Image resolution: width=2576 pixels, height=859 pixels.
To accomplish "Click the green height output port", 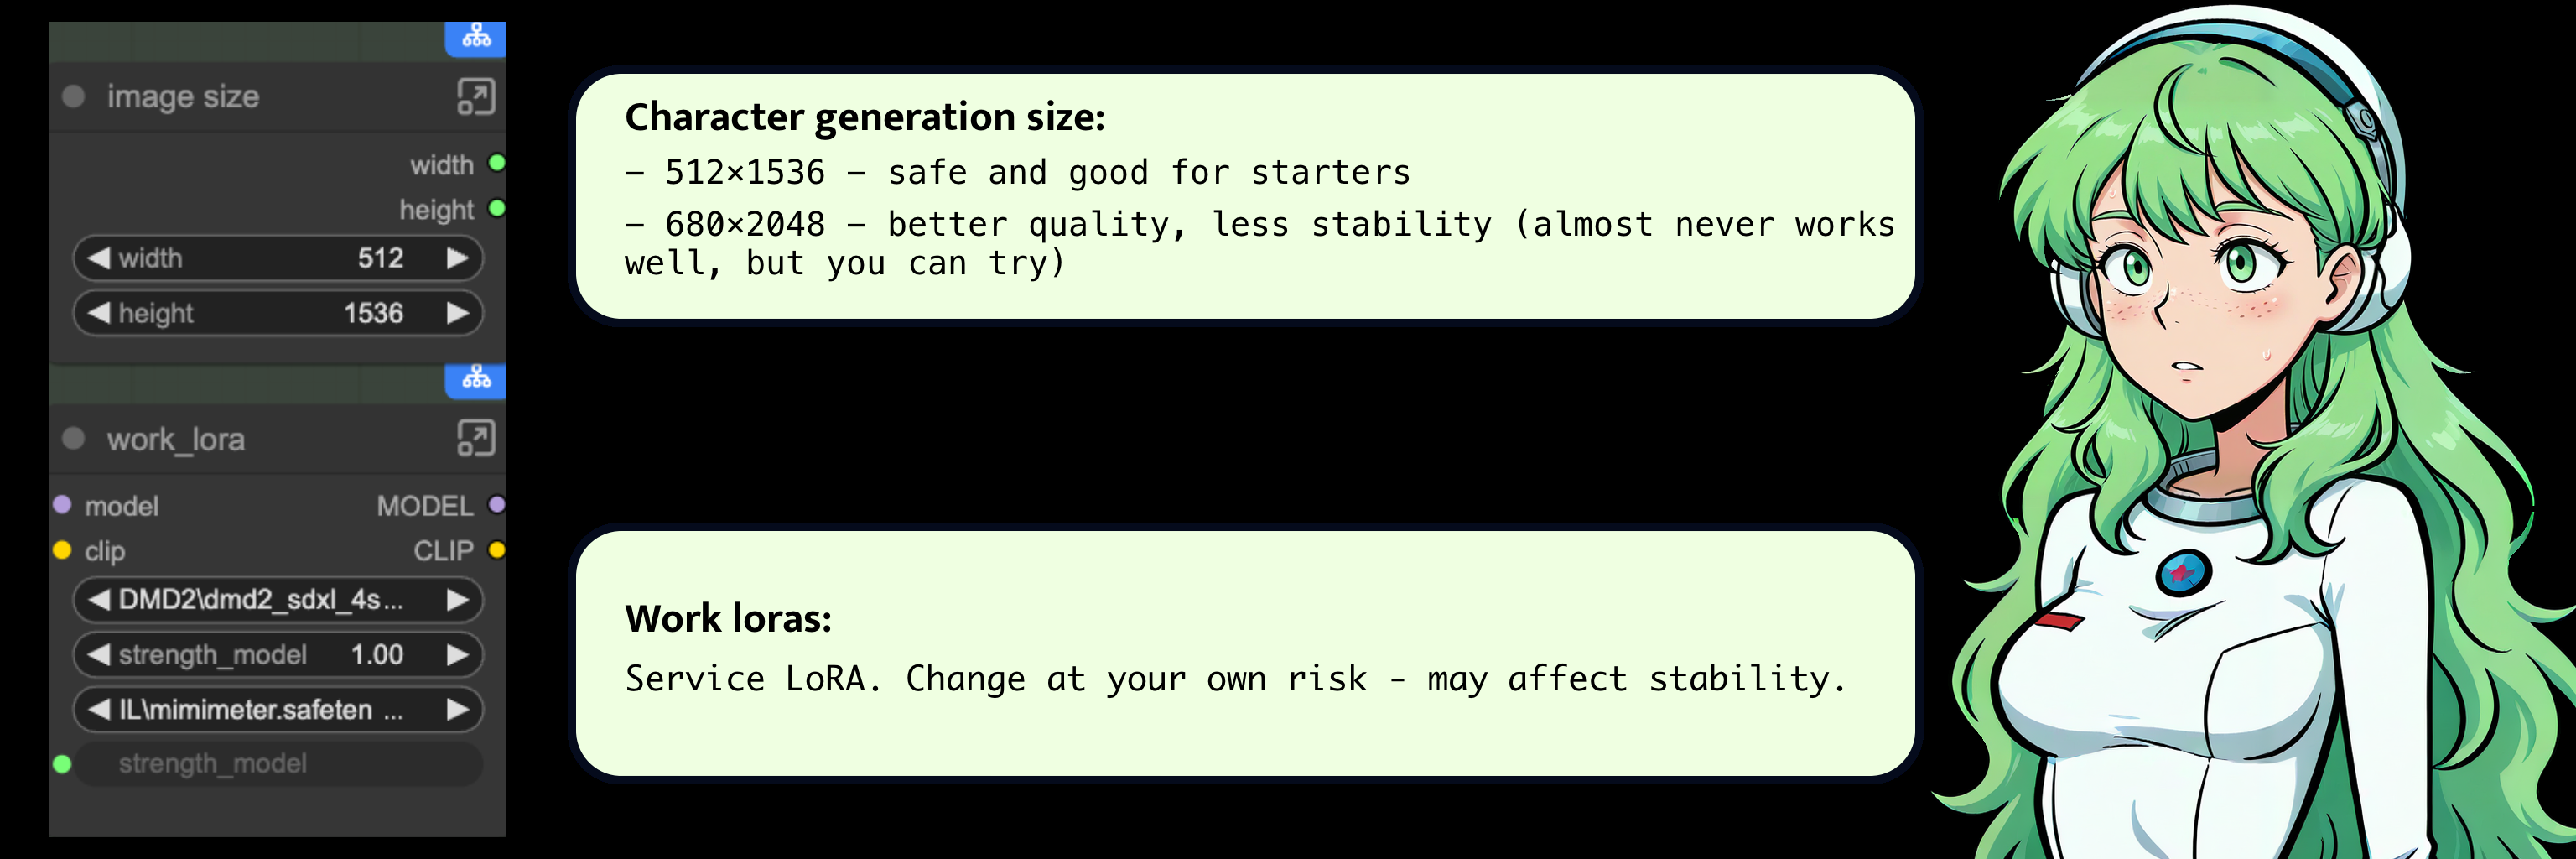I will click(x=497, y=208).
